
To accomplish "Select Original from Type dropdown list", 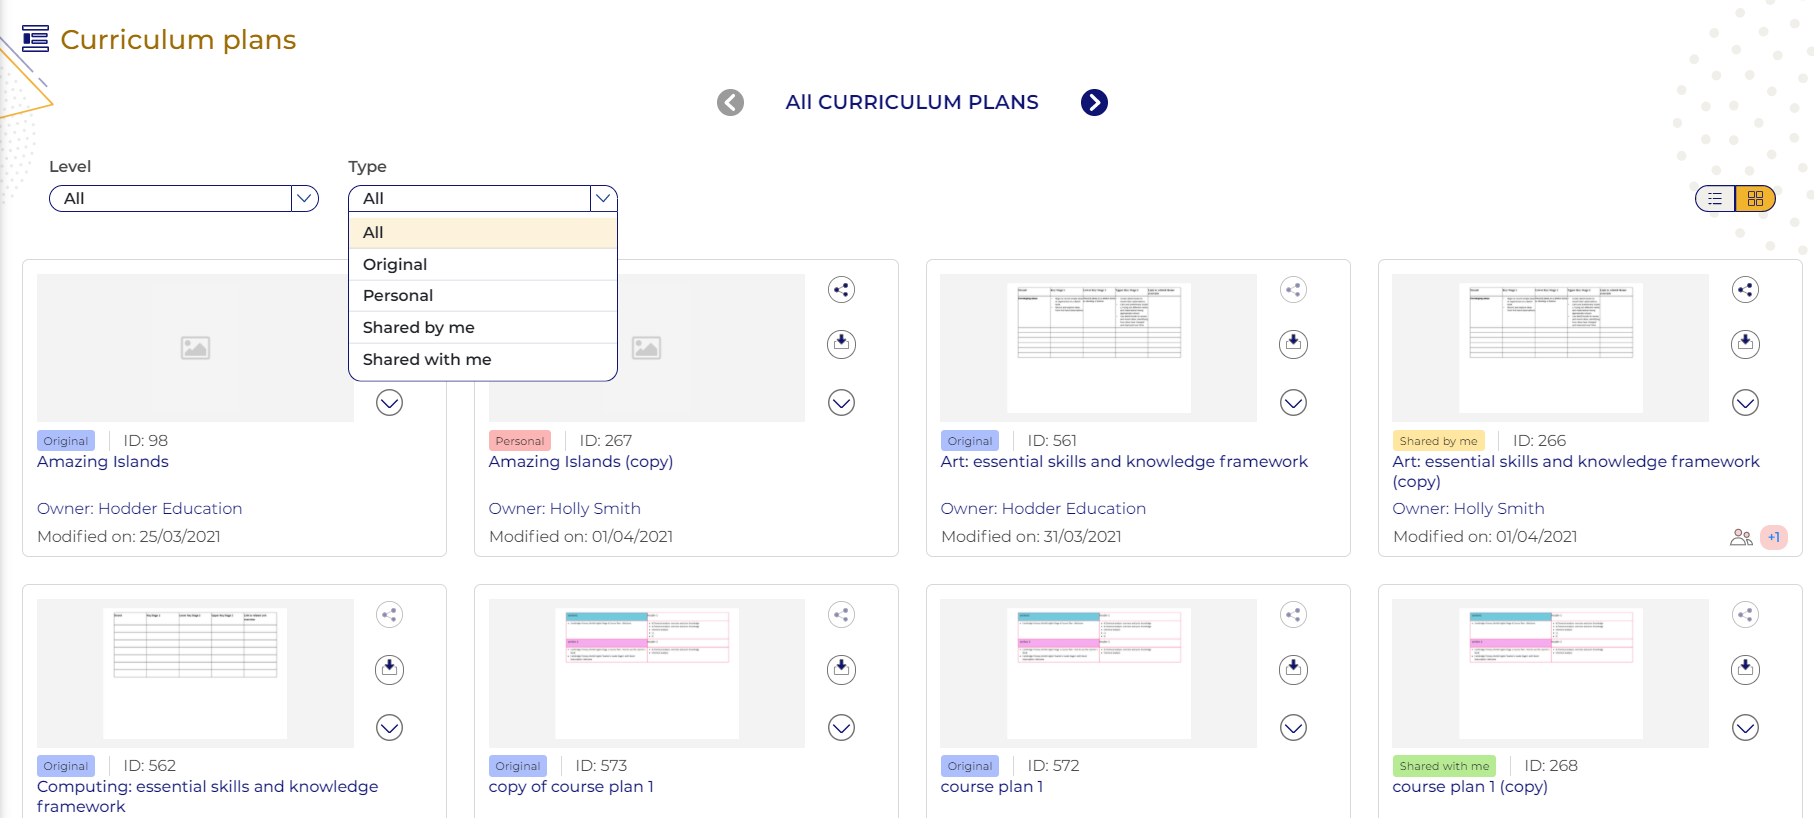I will (395, 264).
